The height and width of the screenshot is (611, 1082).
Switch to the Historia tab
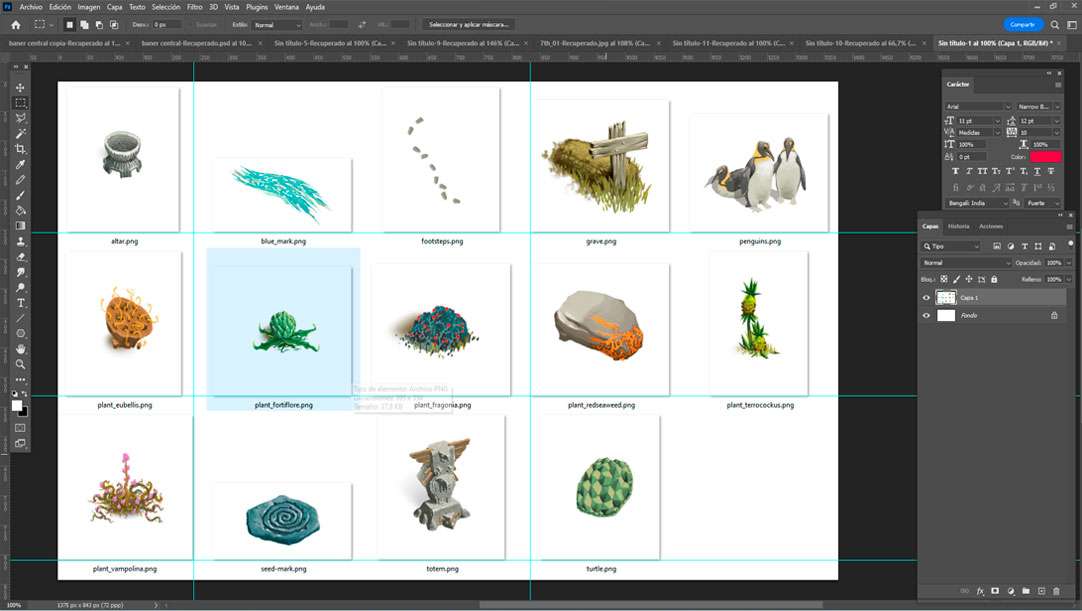(x=958, y=226)
